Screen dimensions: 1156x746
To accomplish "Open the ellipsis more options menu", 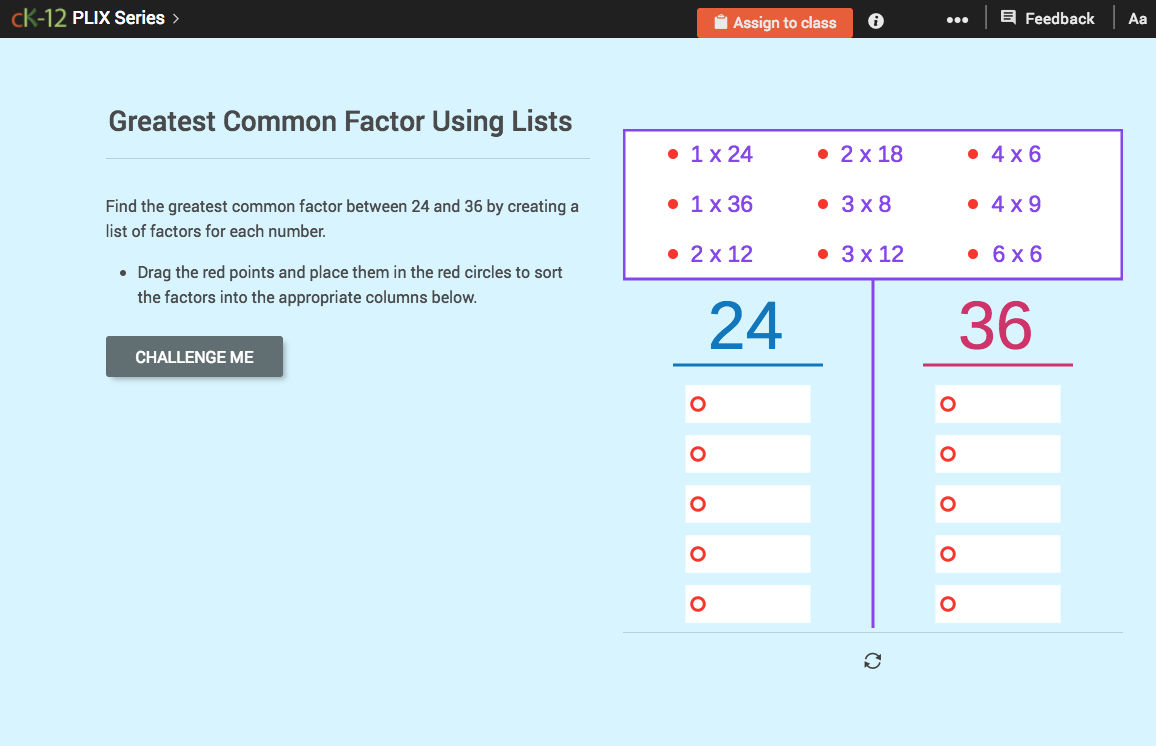I will (x=957, y=19).
